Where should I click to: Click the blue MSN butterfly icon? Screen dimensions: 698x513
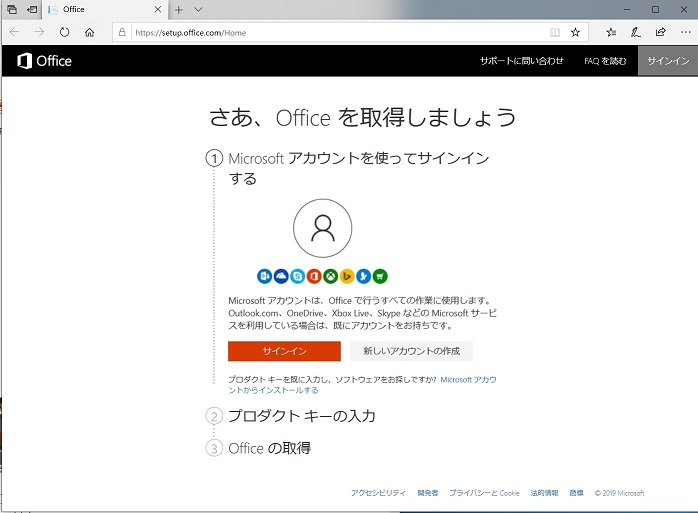pos(363,276)
